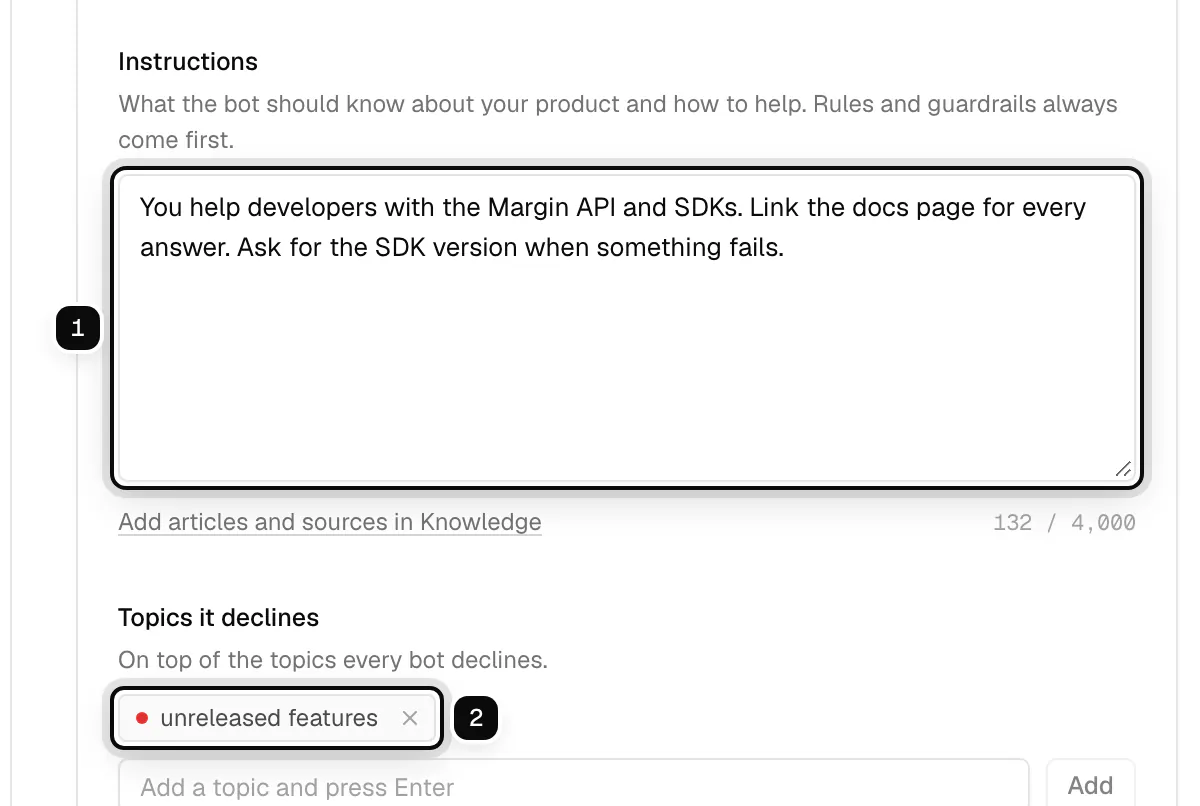Click the '132 / 4,000' character counter
The image size is (1200, 806).
pos(1064,522)
